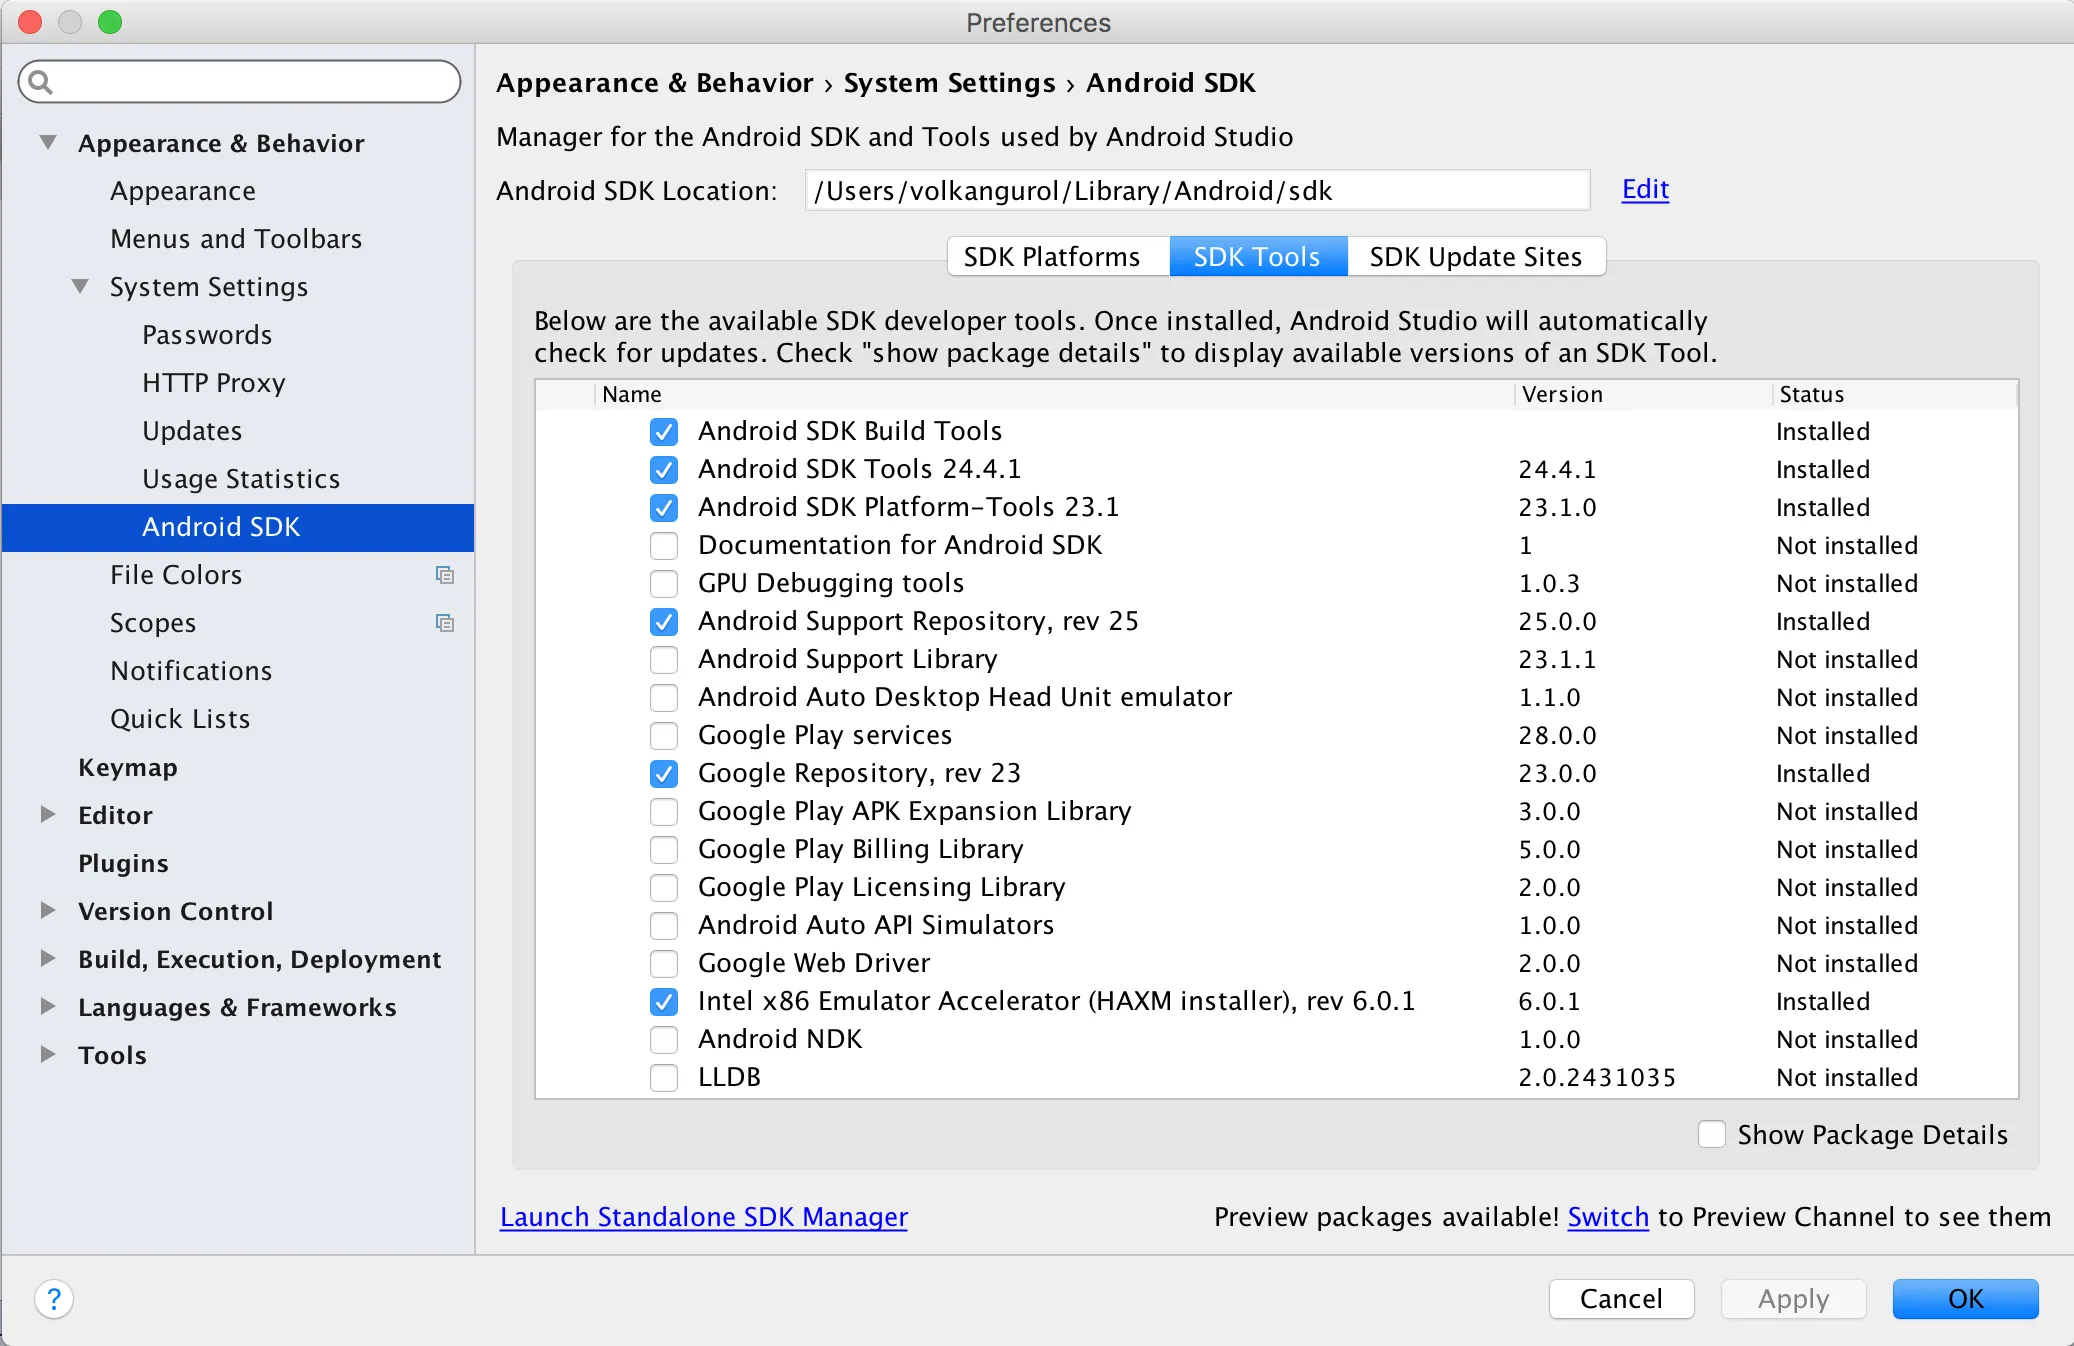Screen dimensions: 2074x1346
Task: Click the Android SDK Location field
Action: 1196,191
